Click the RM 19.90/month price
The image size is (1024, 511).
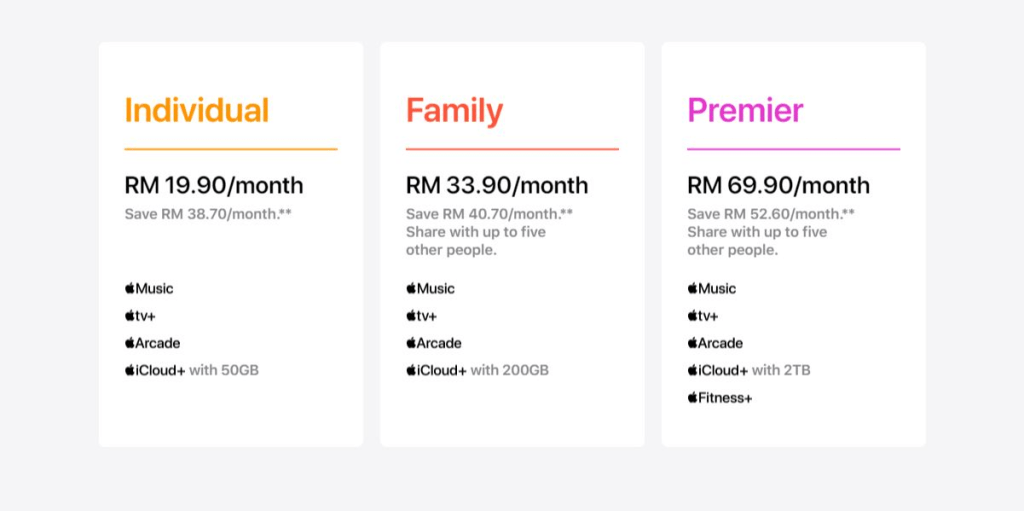point(214,186)
